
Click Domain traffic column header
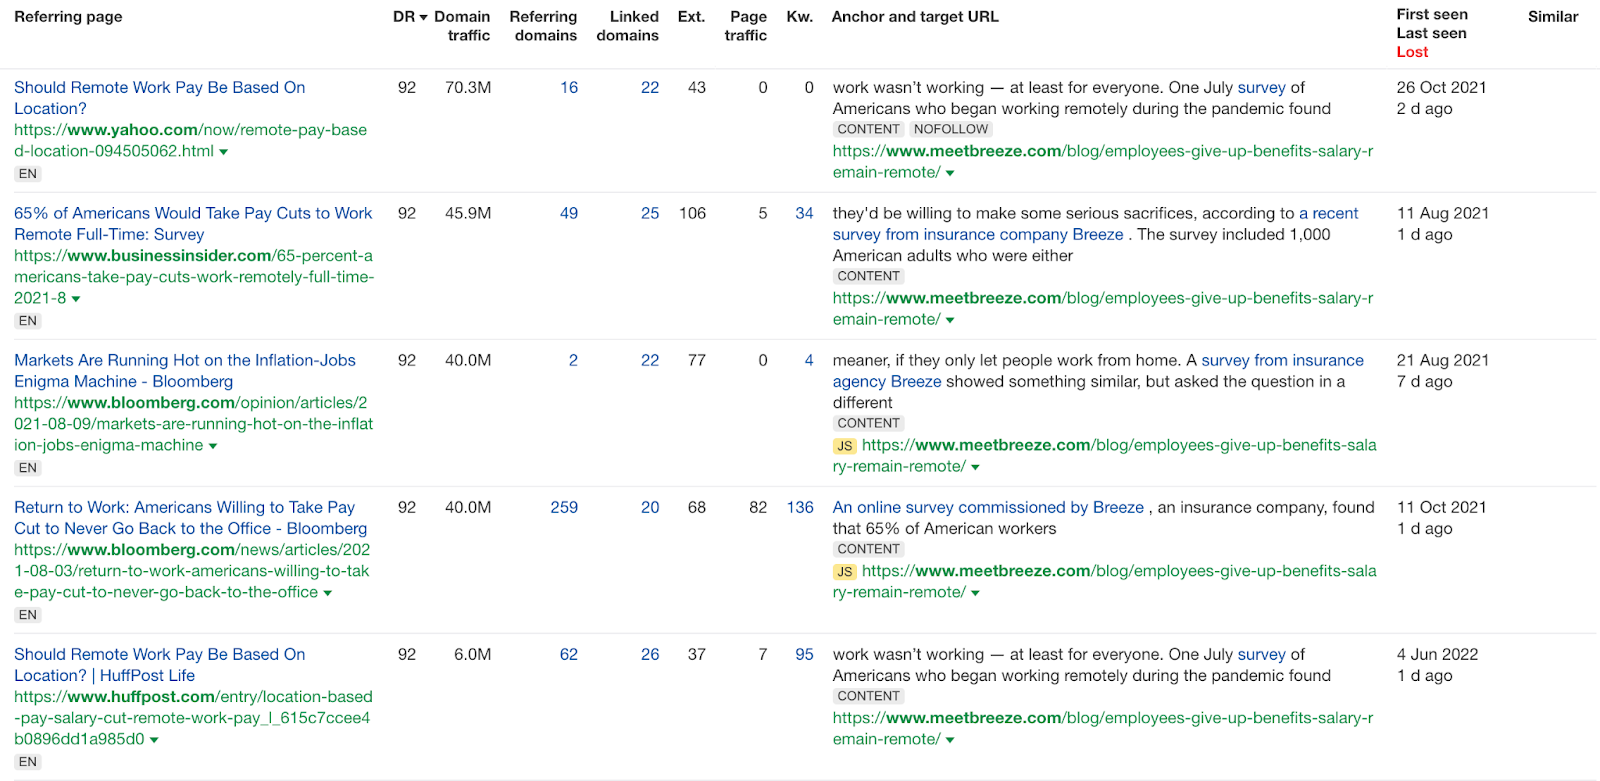(462, 26)
